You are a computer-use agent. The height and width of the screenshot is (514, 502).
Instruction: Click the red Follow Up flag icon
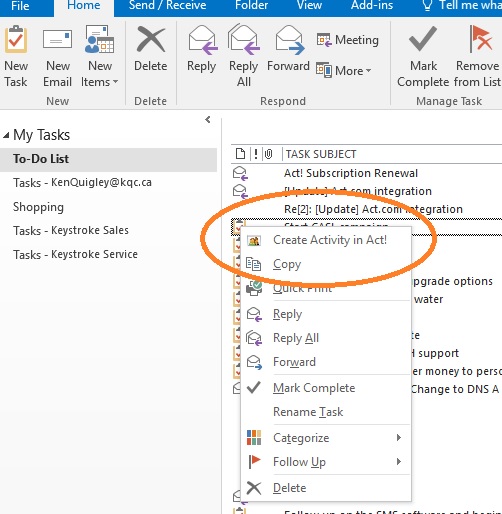(x=255, y=462)
